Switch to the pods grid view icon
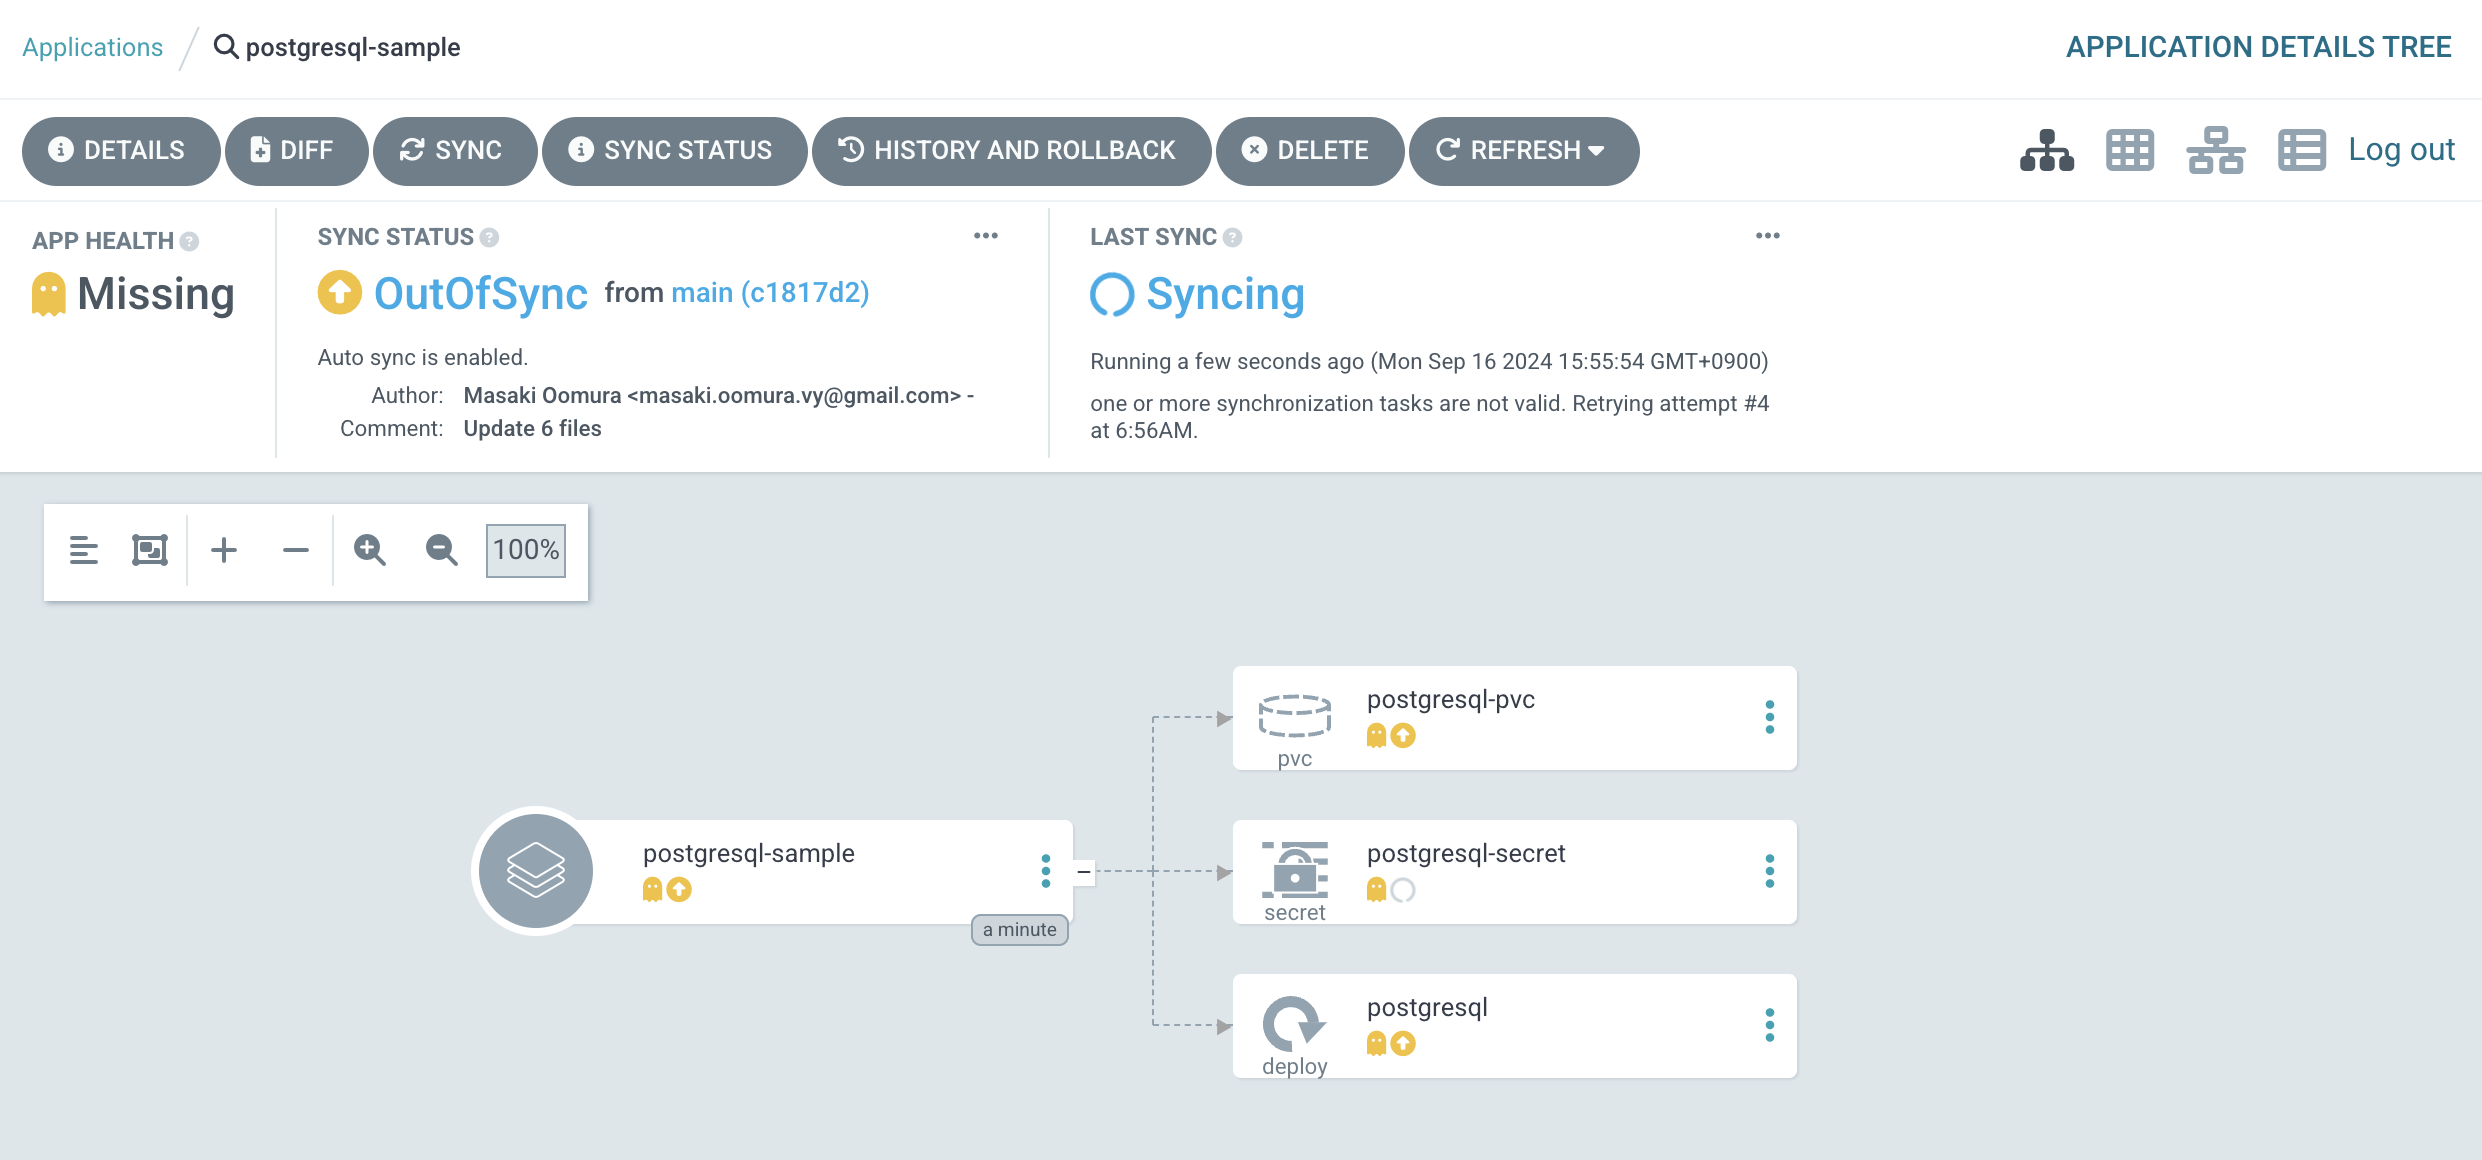The width and height of the screenshot is (2482, 1160). click(2129, 150)
